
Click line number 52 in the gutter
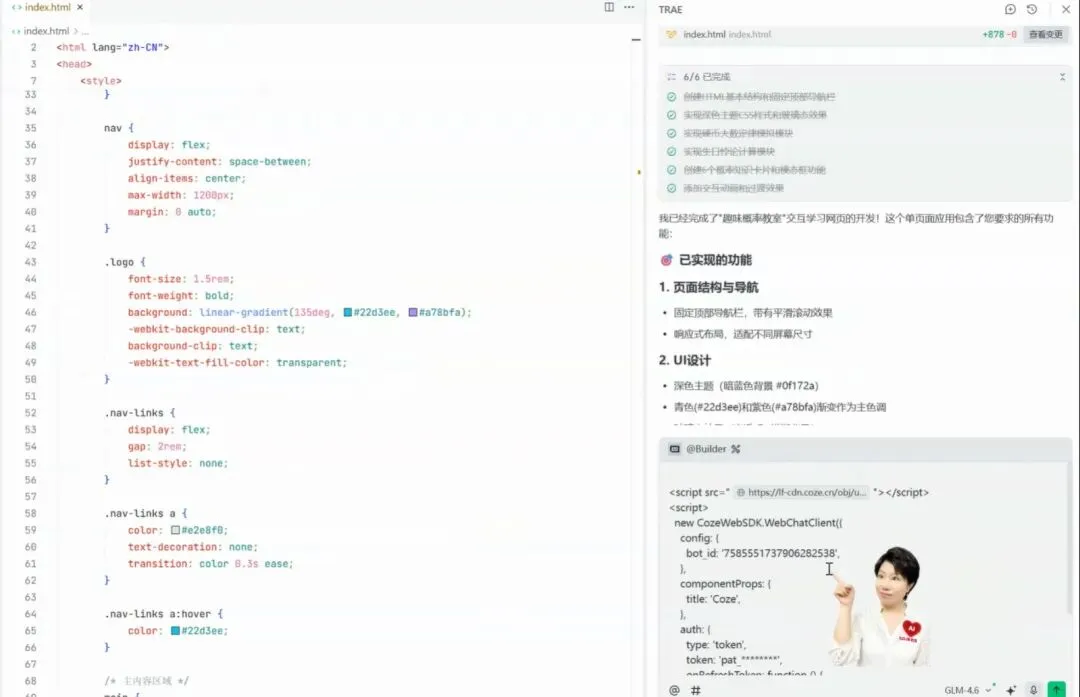point(30,413)
